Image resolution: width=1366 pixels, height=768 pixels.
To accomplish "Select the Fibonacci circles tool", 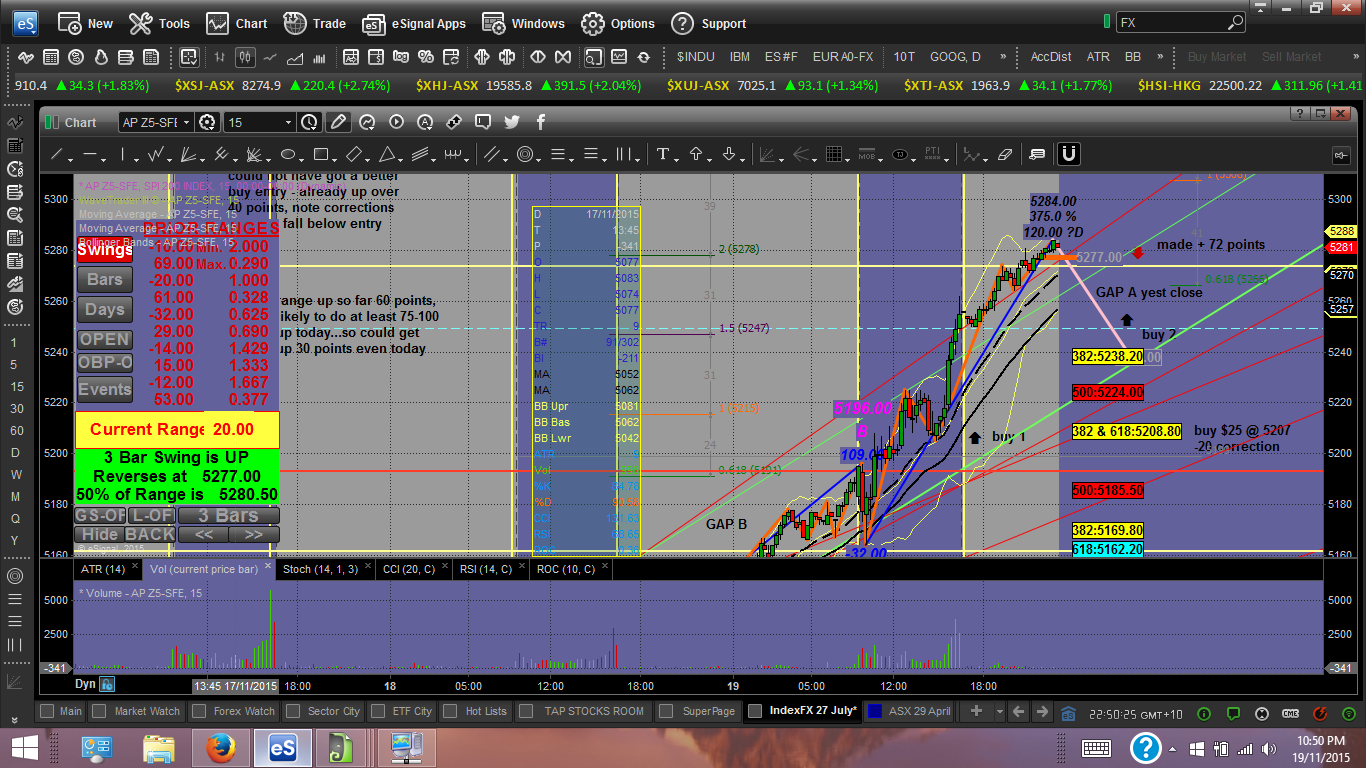I will click(523, 155).
